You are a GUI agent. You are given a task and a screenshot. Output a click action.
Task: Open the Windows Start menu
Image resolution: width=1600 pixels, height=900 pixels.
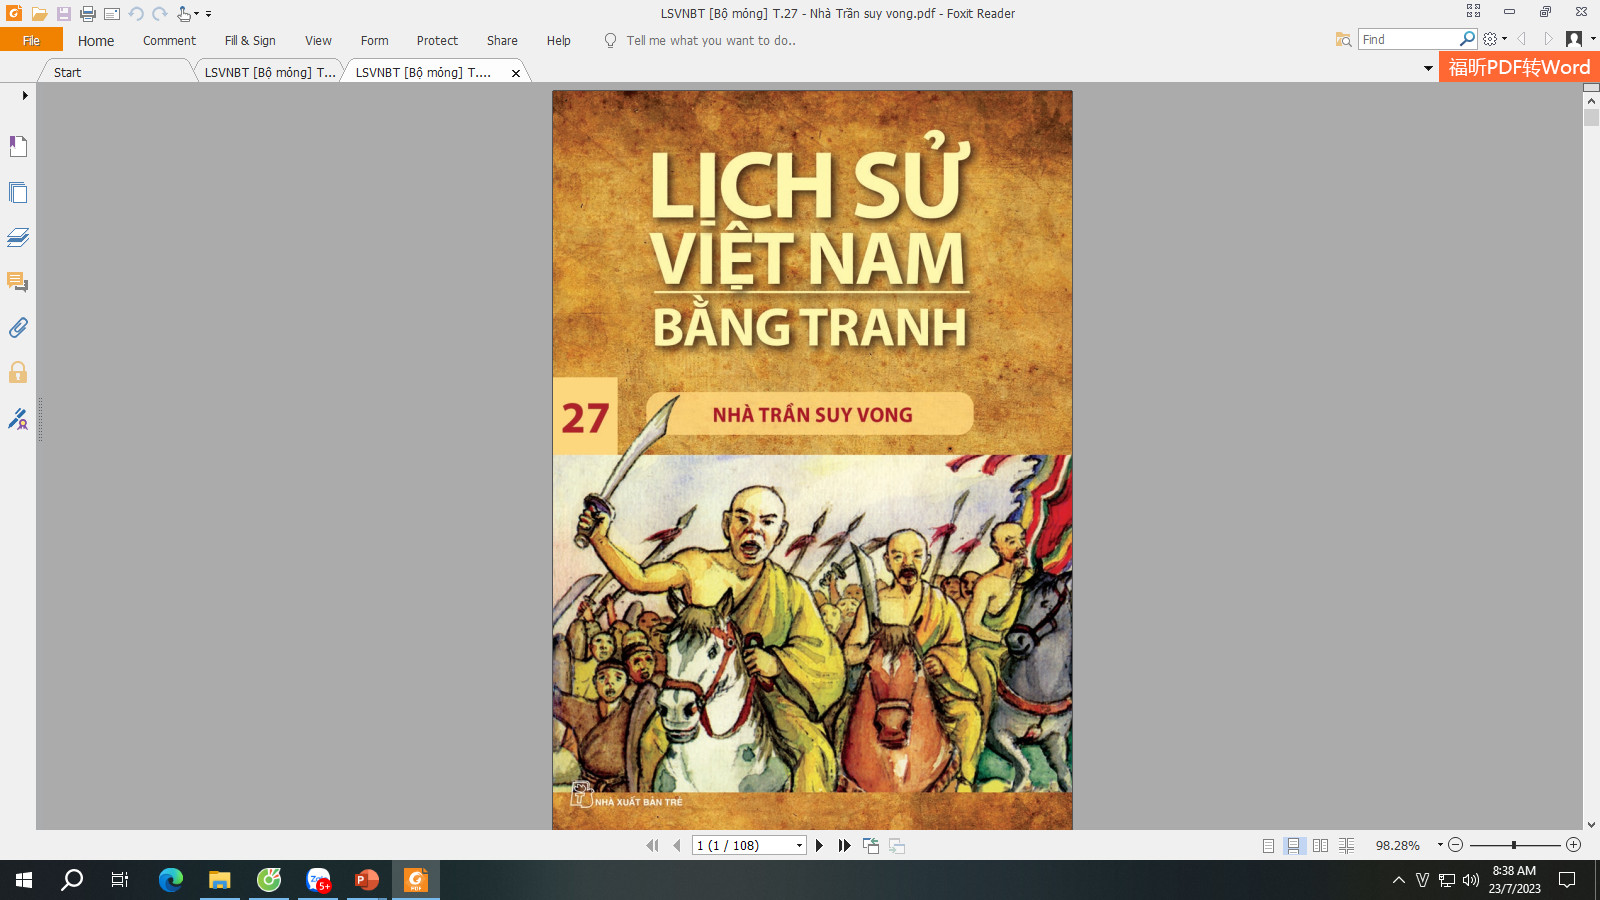pos(24,880)
